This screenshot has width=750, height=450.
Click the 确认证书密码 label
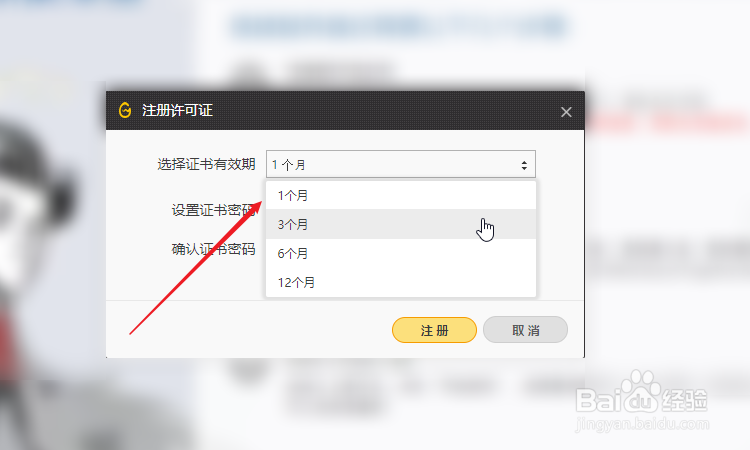click(213, 249)
